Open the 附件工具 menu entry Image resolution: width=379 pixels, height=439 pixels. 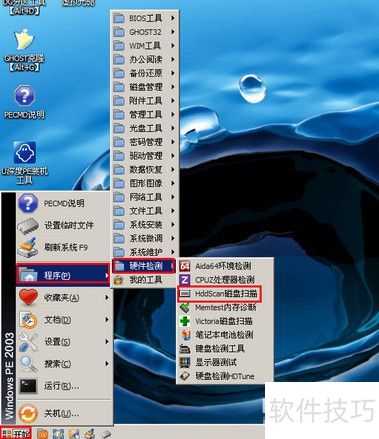145,101
